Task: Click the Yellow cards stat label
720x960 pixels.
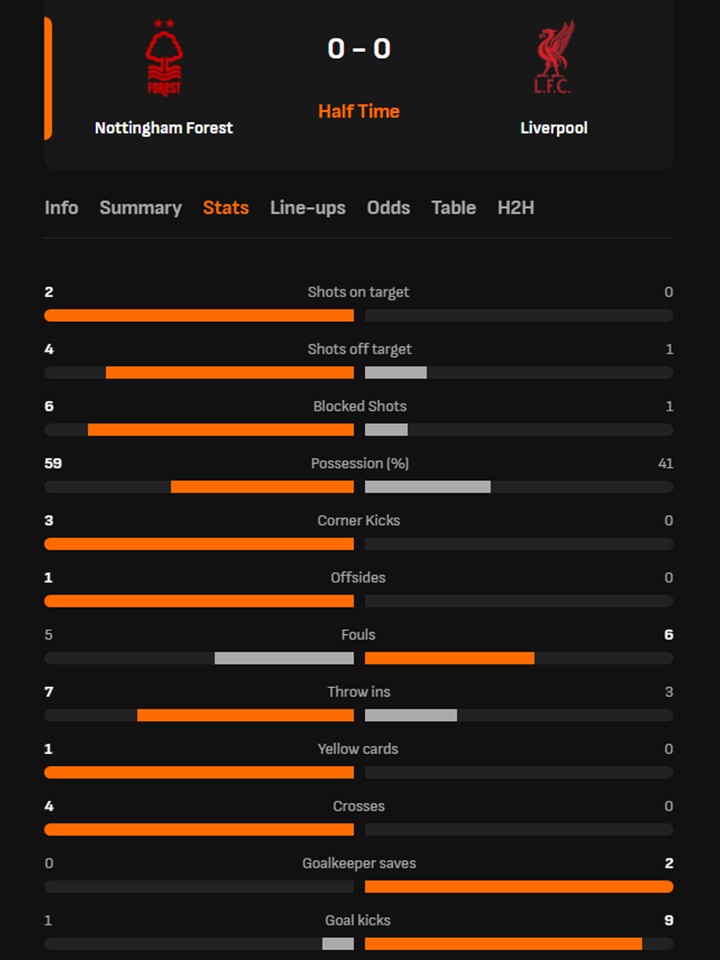Action: click(x=359, y=749)
